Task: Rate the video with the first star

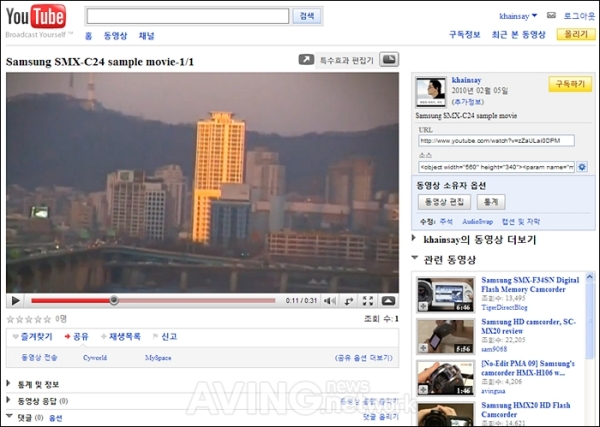Action: (10, 319)
